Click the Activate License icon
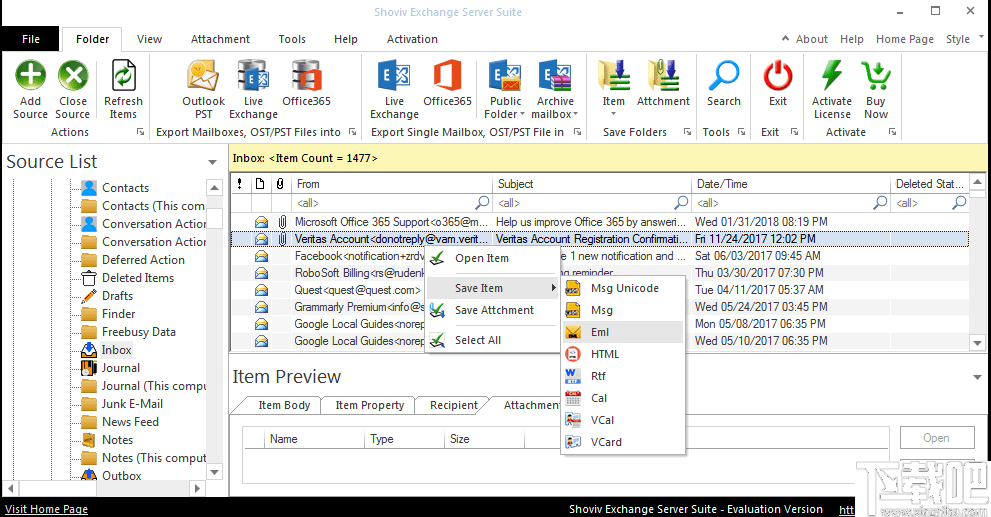 tap(832, 75)
